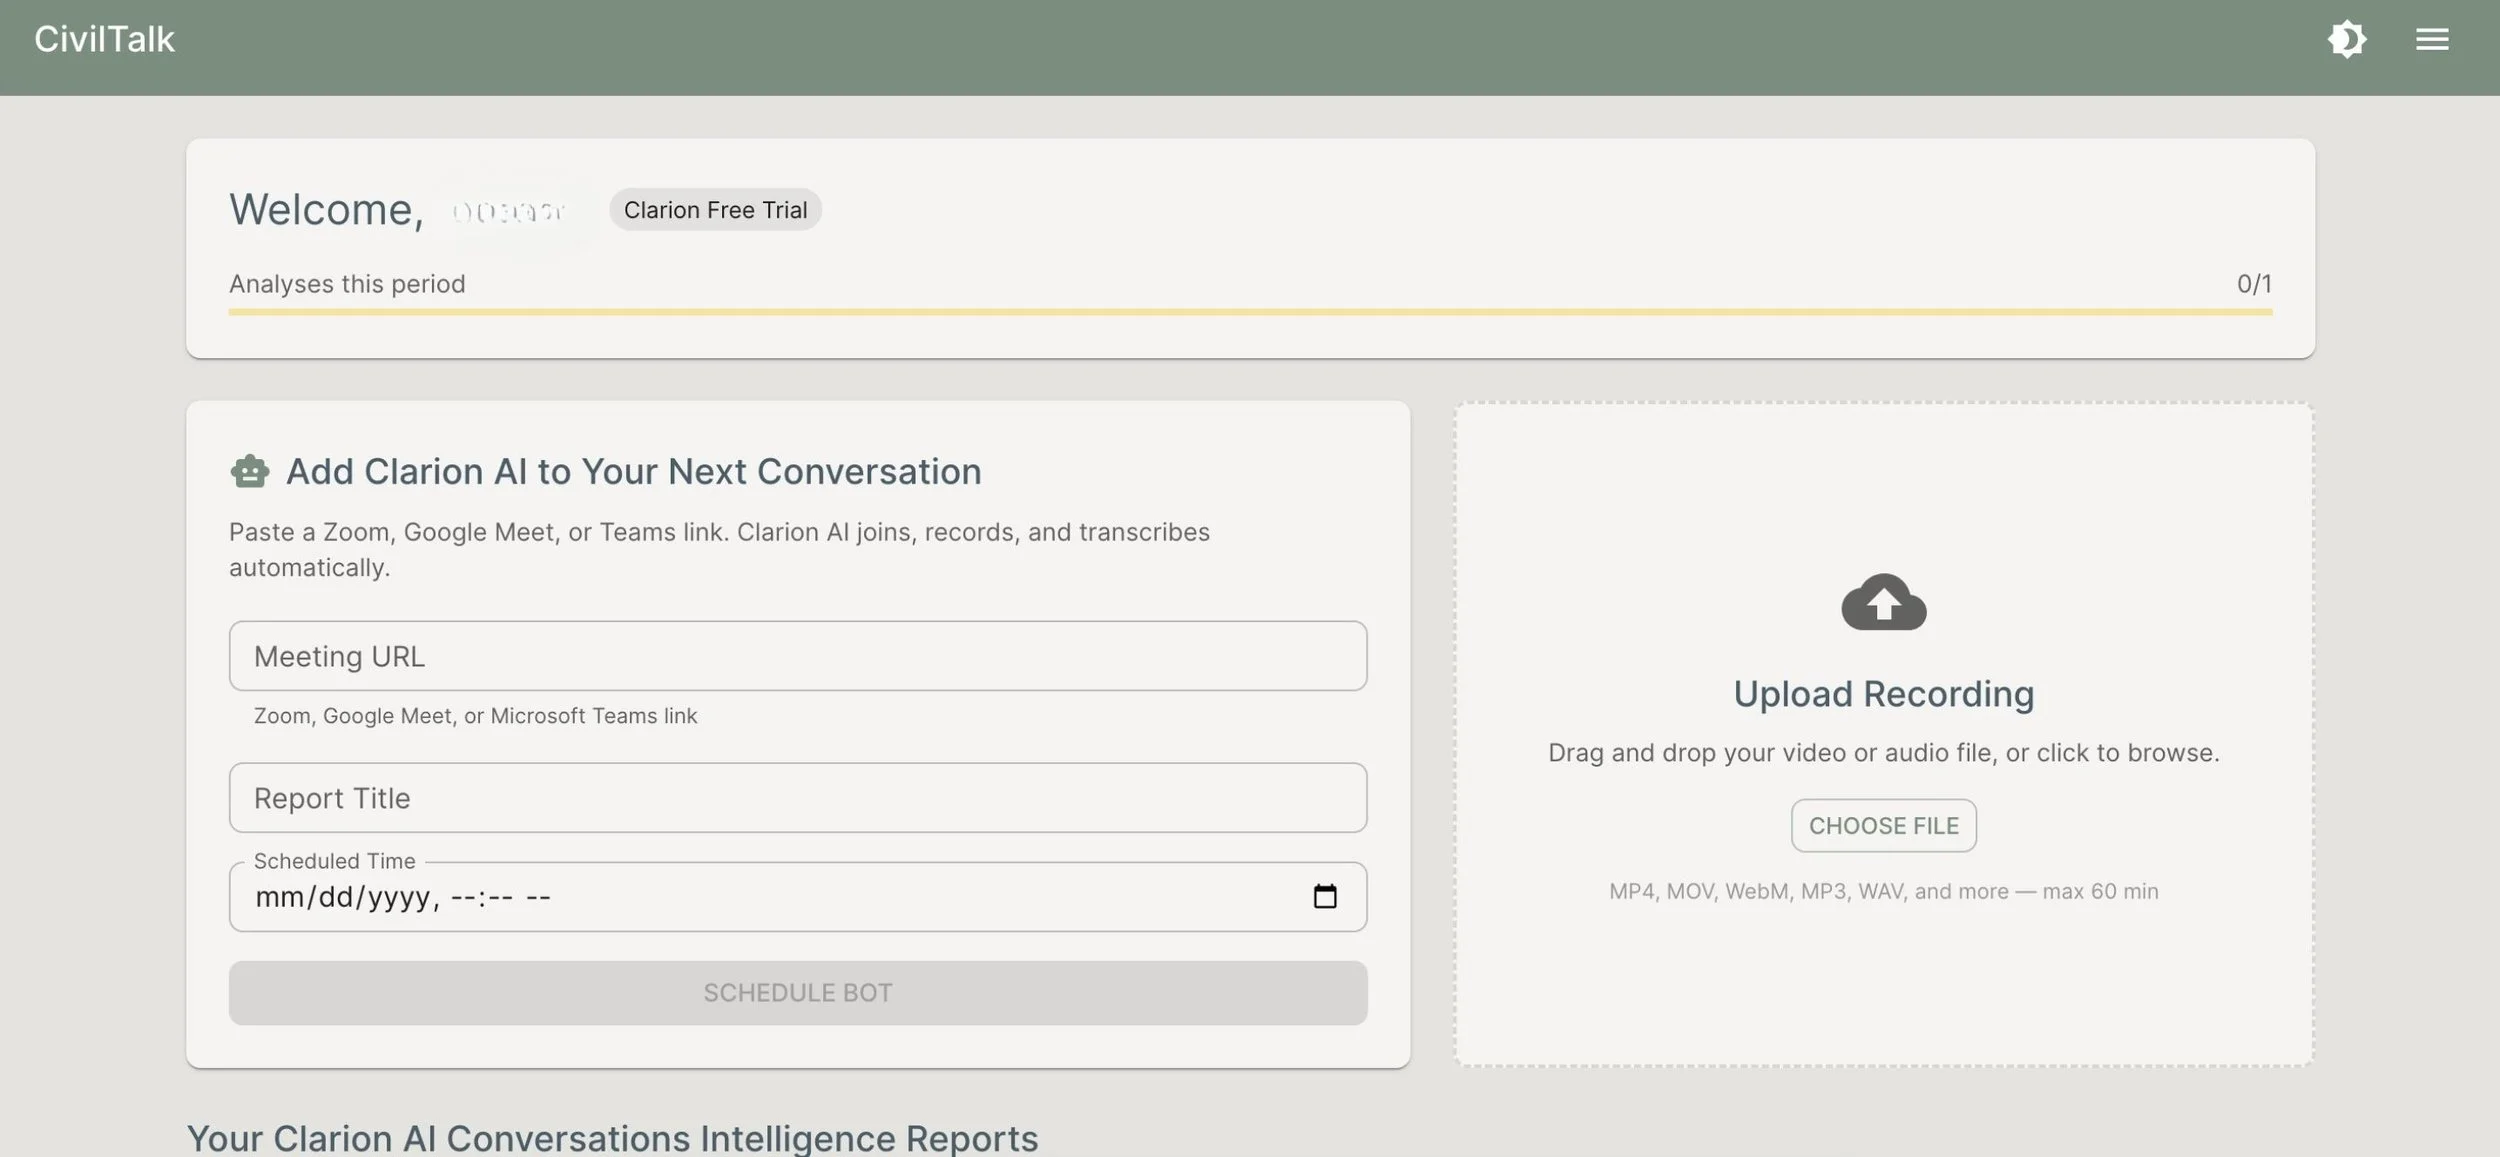2500x1157 pixels.
Task: Click the Clarion robot icon
Action: point(250,471)
